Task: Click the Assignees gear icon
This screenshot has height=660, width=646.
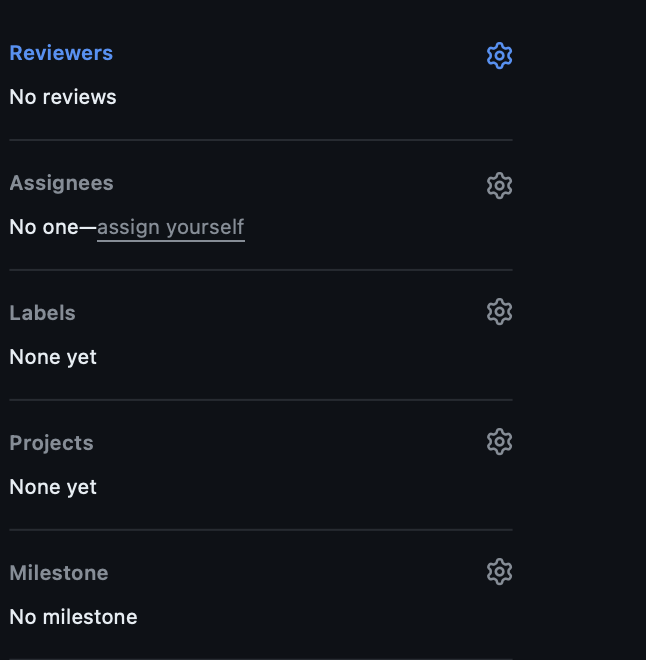Action: coord(499,185)
